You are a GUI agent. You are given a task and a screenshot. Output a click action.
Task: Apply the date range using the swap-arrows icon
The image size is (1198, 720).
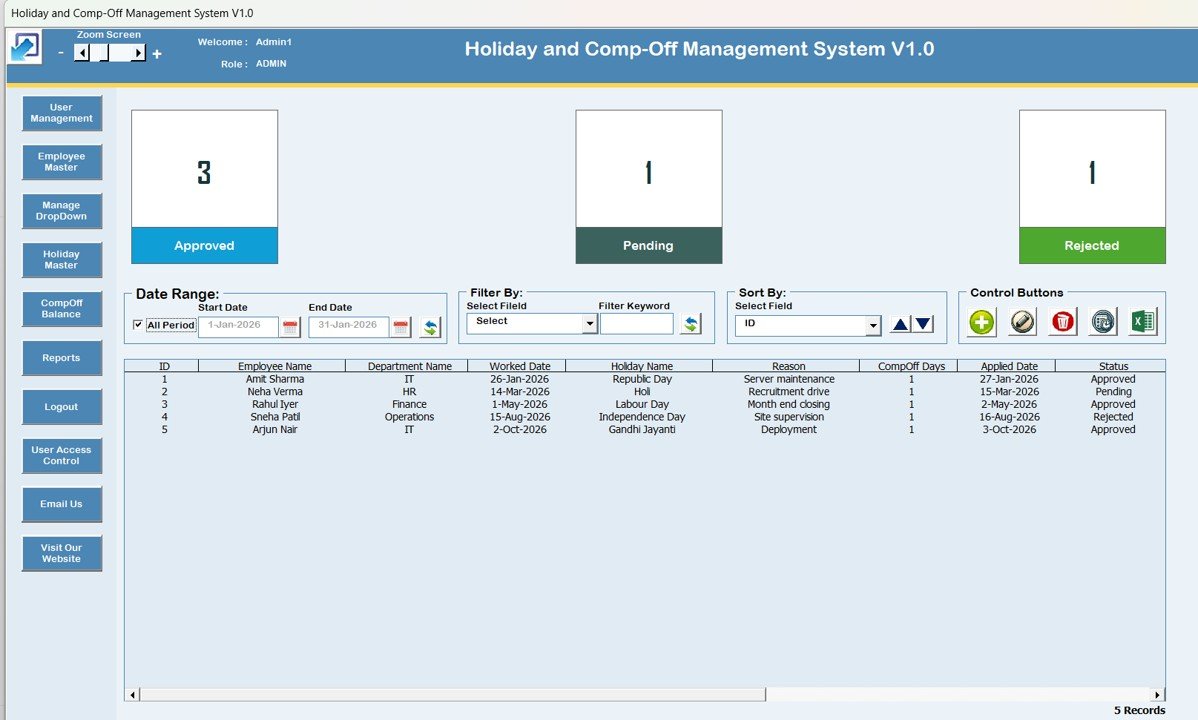click(429, 325)
